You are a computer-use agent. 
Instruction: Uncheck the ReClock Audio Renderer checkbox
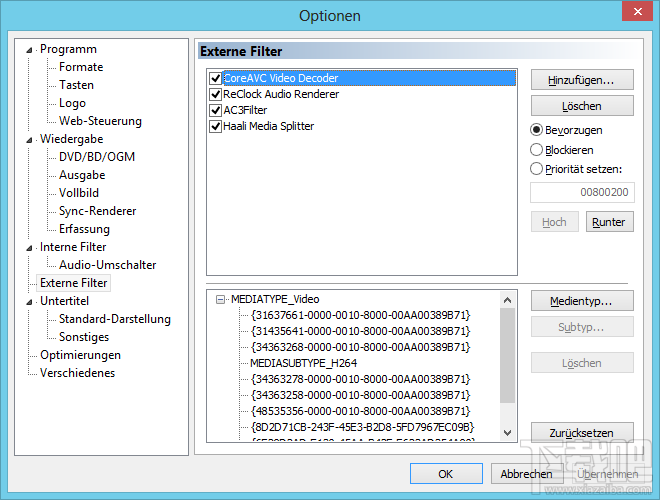tap(216, 94)
